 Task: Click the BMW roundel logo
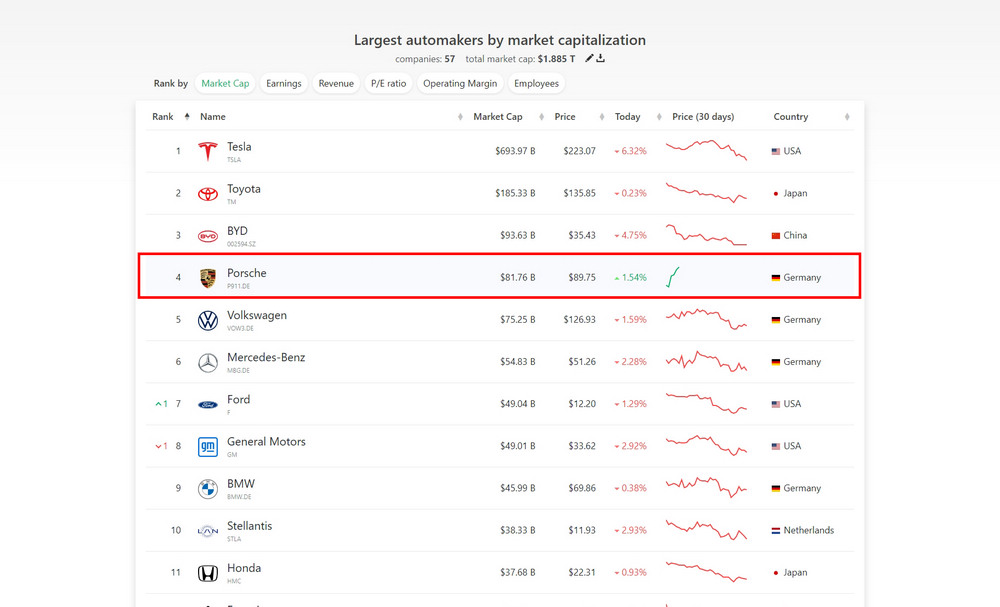[x=207, y=489]
